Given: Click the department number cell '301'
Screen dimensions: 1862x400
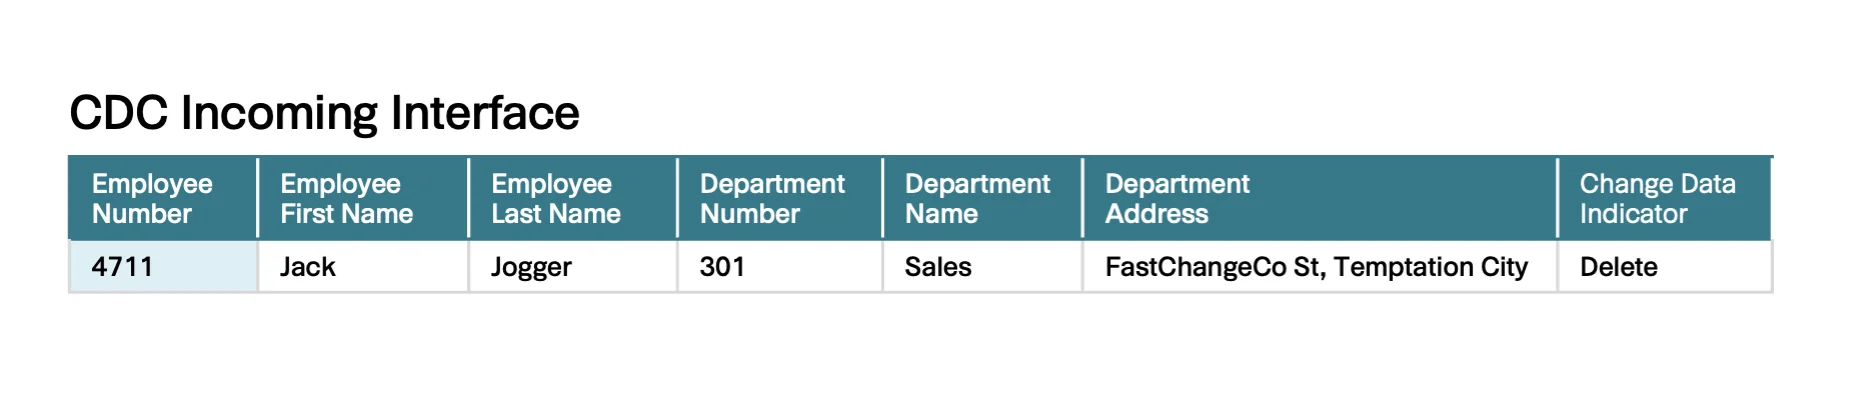Looking at the screenshot, I should [722, 267].
